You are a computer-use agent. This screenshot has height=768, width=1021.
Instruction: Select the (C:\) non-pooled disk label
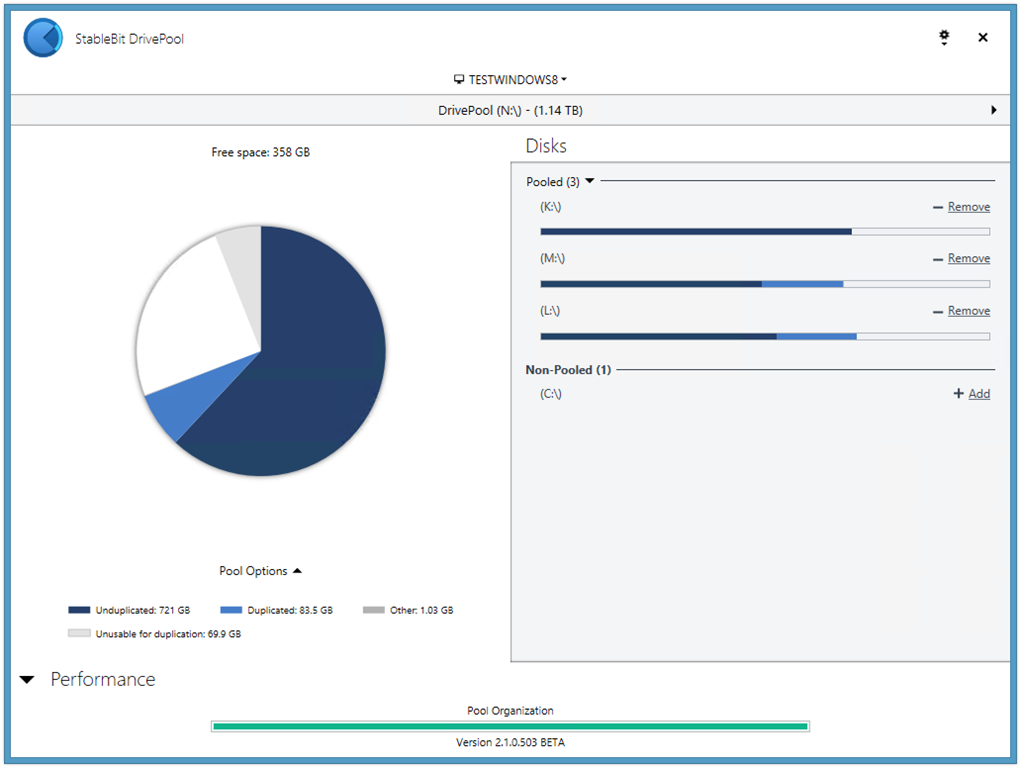(x=550, y=393)
